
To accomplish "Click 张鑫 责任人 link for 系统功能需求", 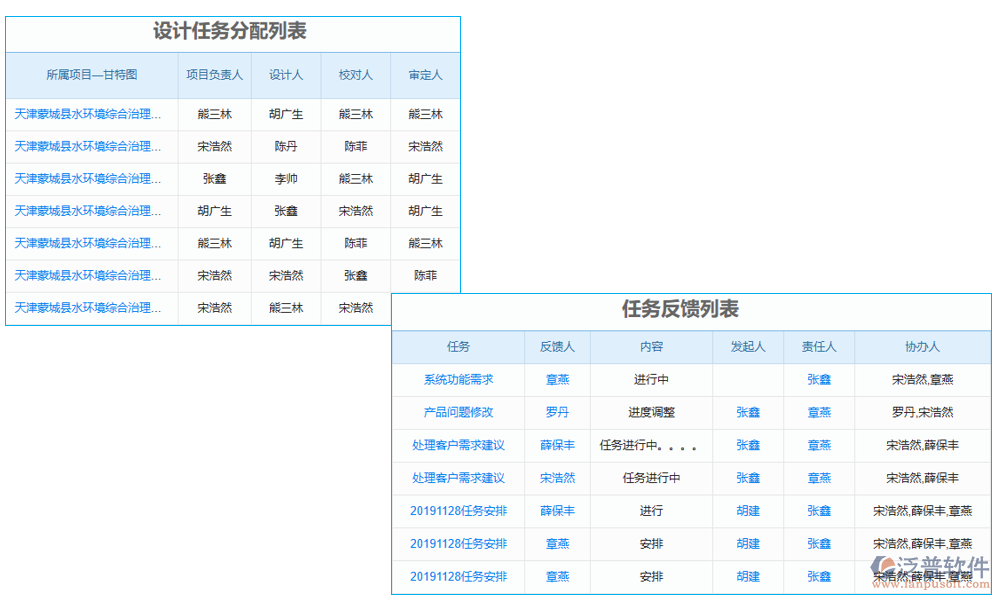I will tap(818, 379).
